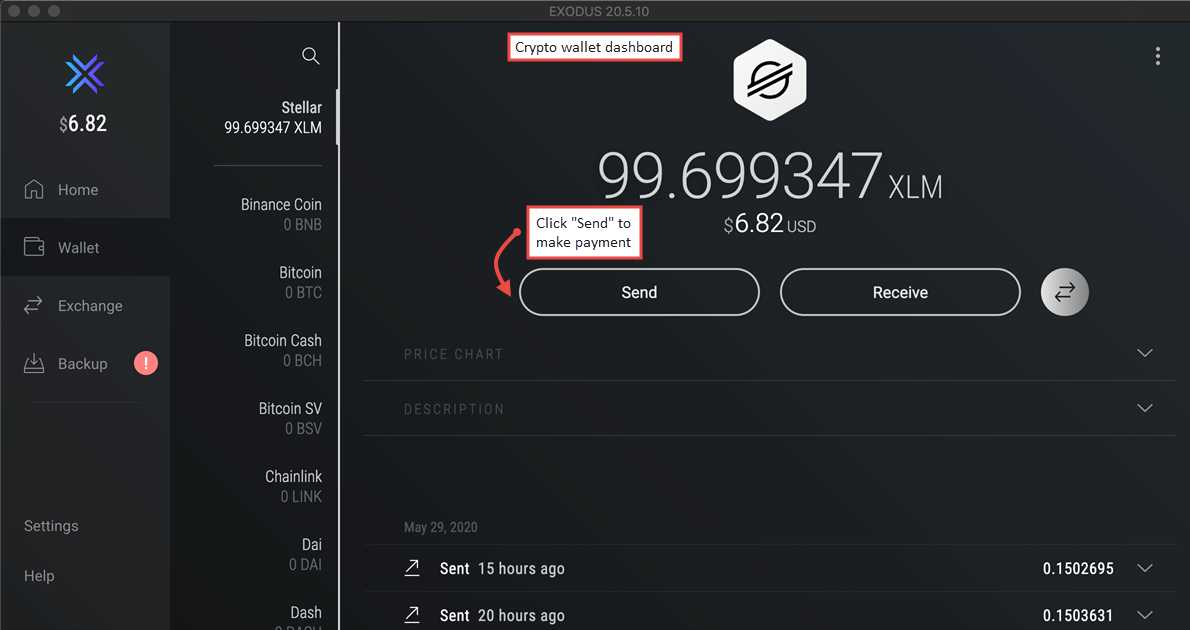
Task: Go to the Exchange section
Action: (85, 306)
